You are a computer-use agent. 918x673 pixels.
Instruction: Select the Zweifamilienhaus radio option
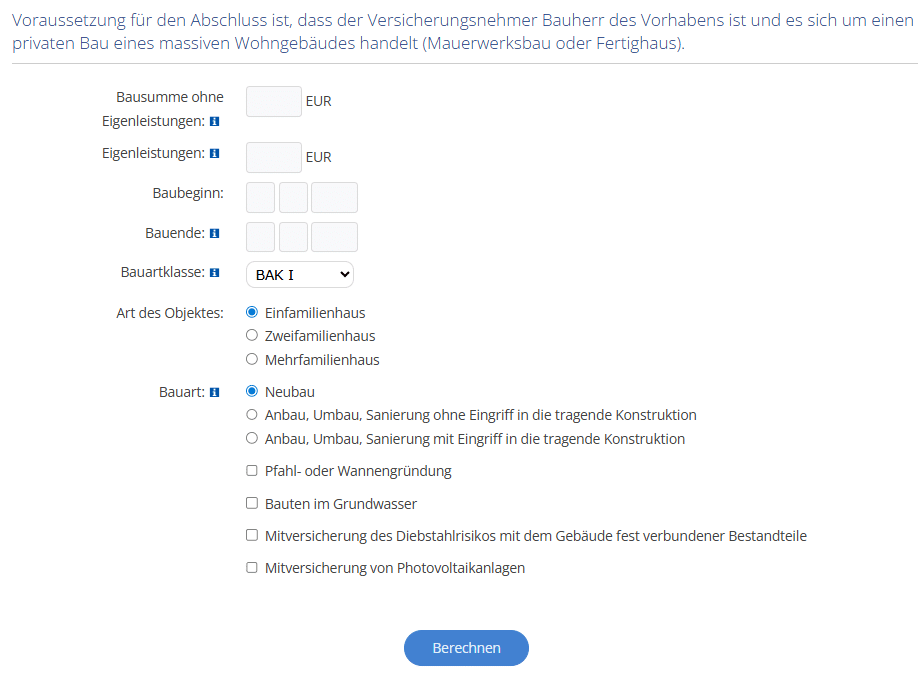252,336
